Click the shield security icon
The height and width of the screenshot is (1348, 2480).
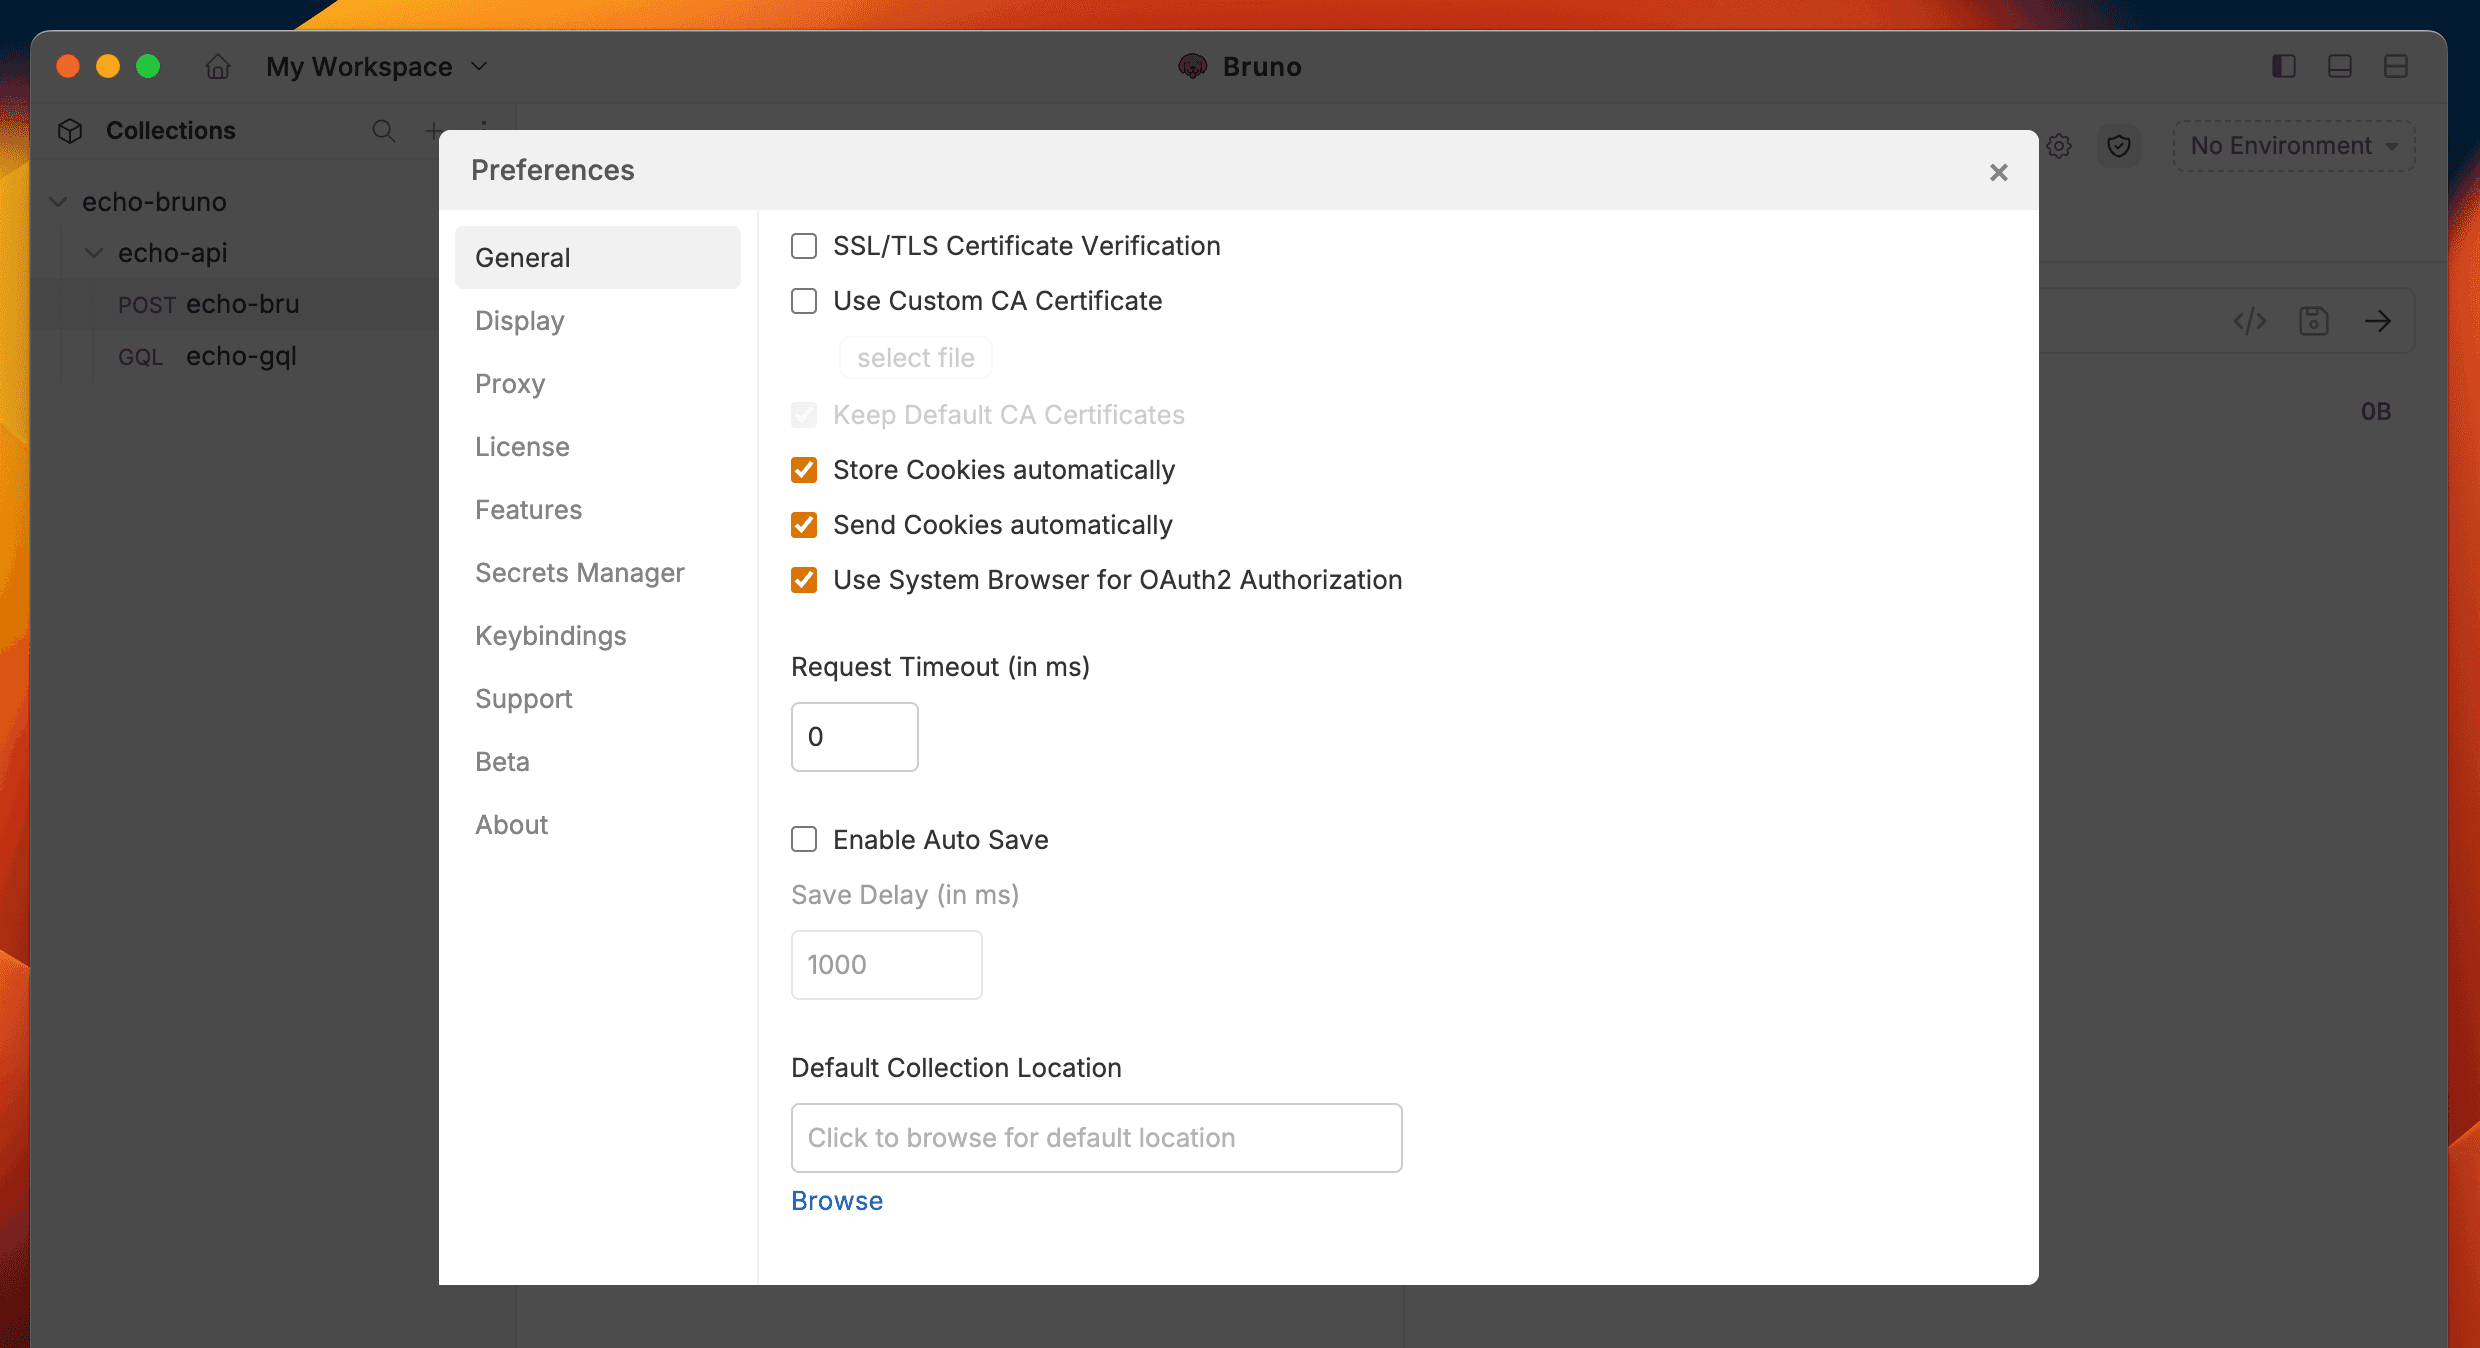(2118, 146)
